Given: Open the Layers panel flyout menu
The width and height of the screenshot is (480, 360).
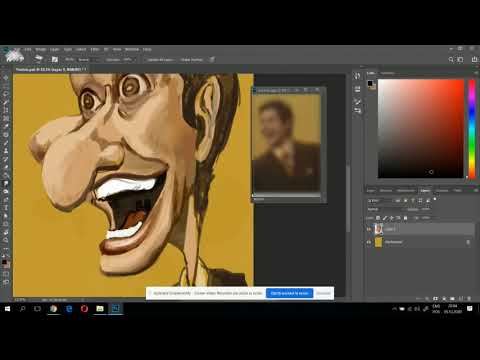Looking at the screenshot, I should click(x=476, y=191).
